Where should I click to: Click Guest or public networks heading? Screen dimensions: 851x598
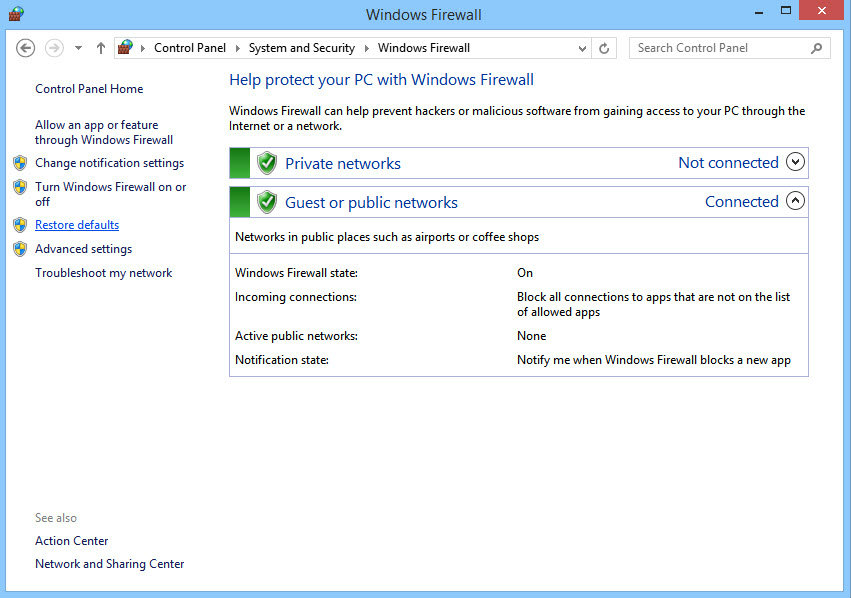[371, 202]
